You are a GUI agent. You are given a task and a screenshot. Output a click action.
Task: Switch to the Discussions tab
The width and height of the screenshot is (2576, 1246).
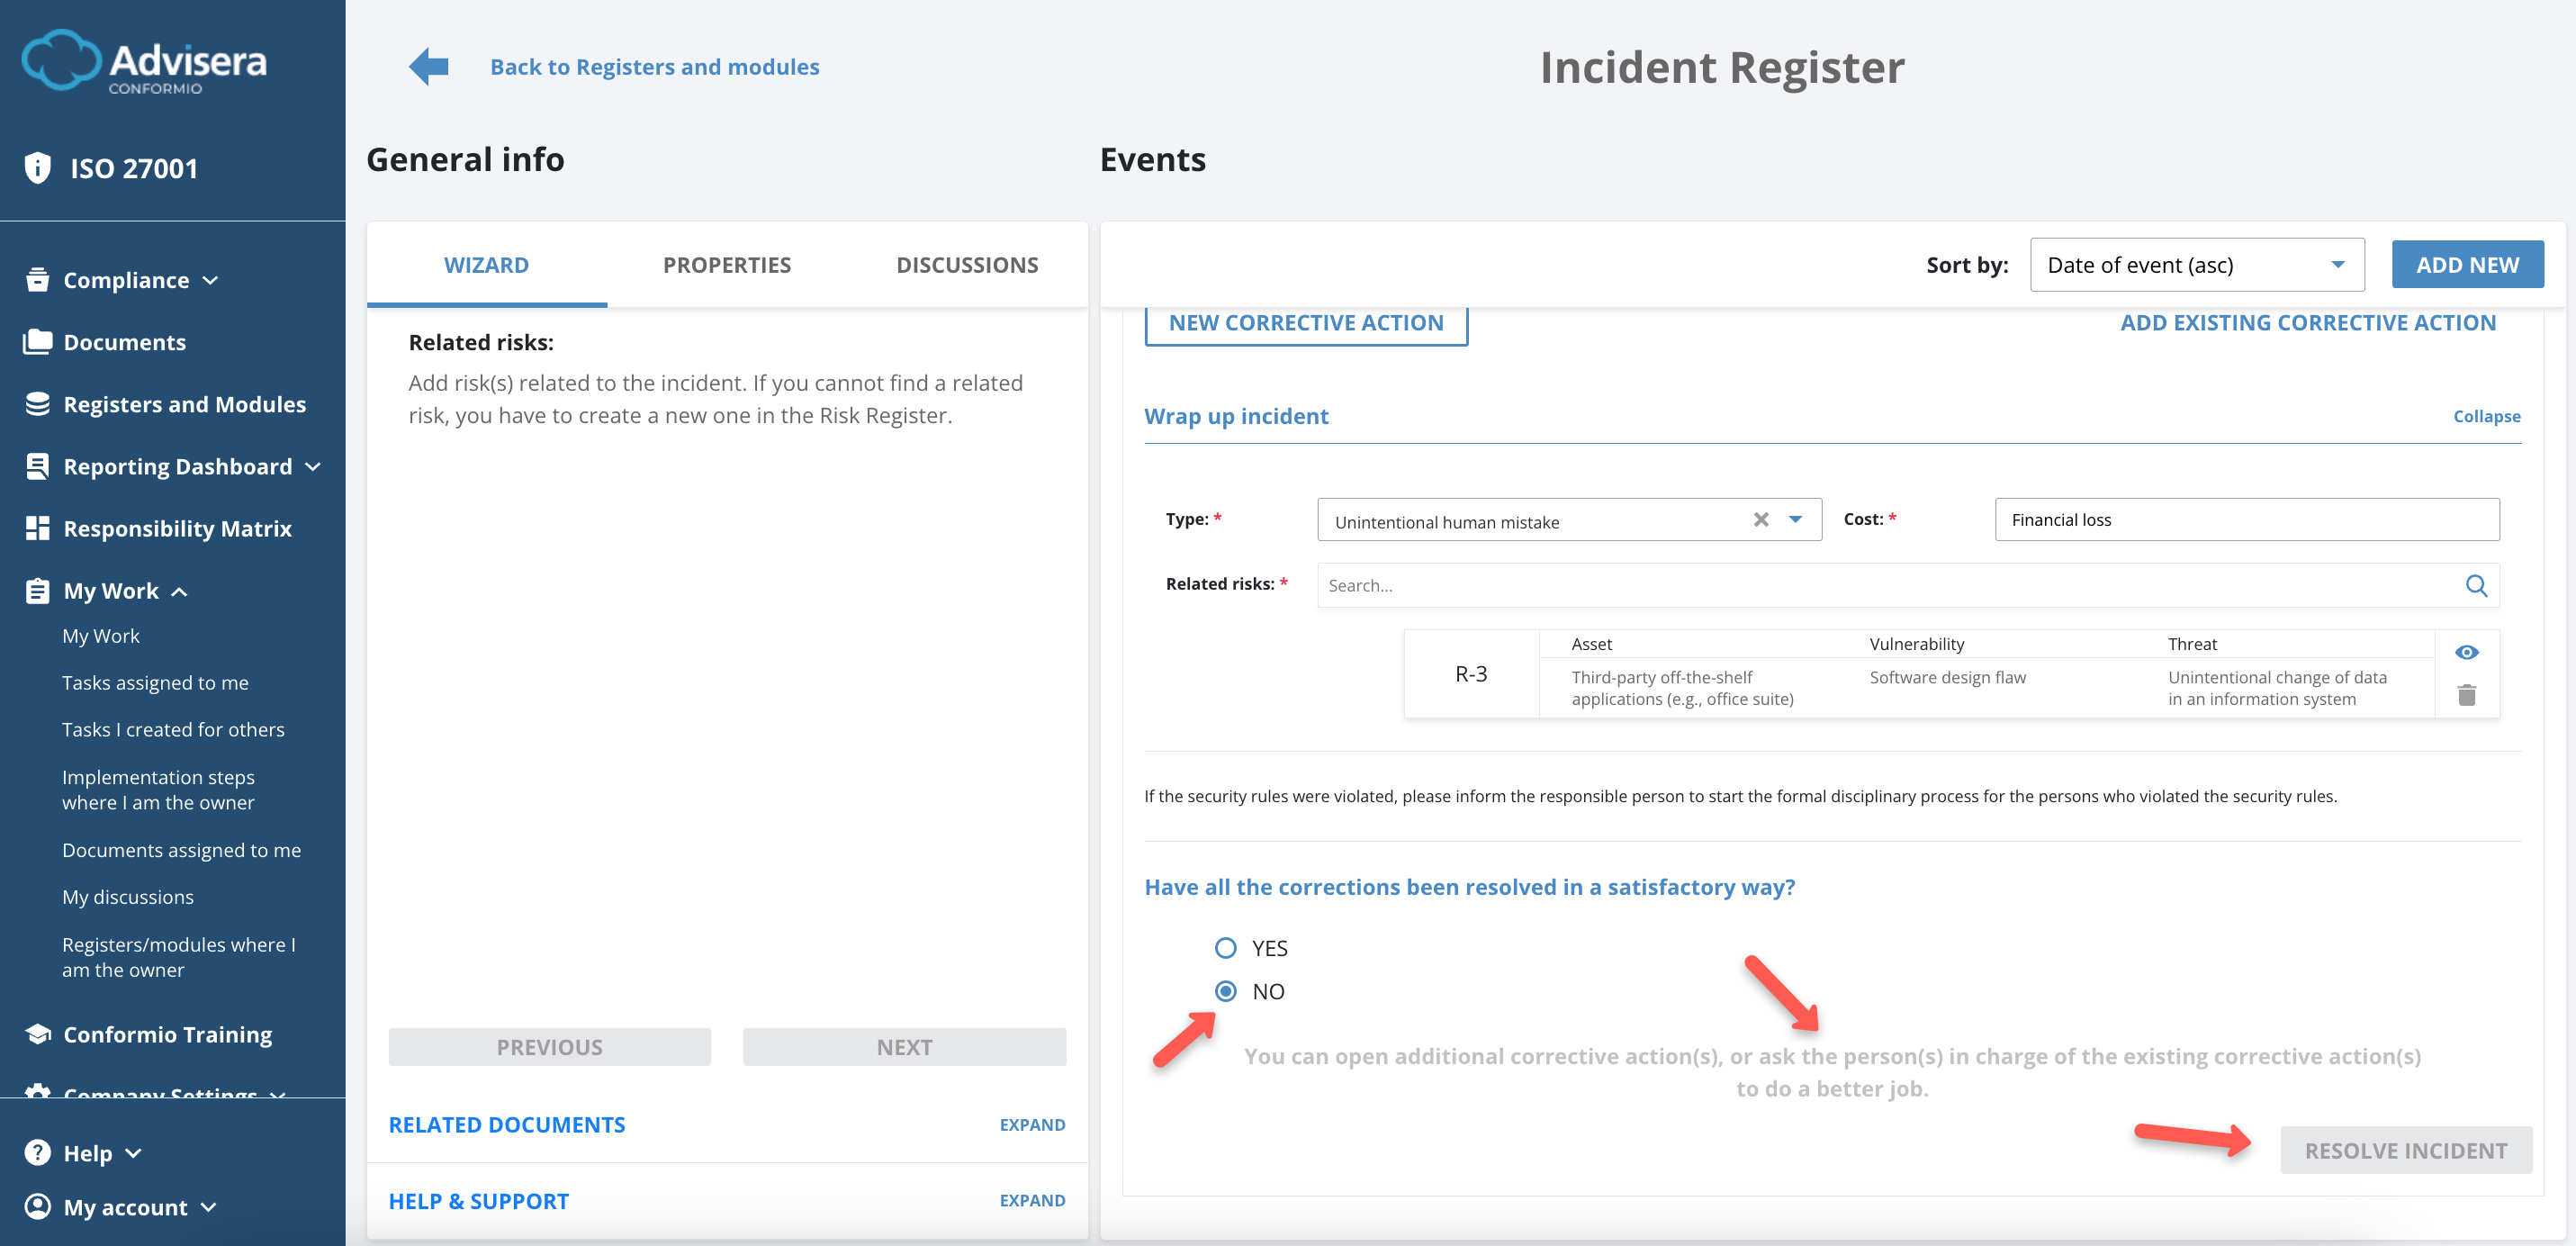coord(966,264)
